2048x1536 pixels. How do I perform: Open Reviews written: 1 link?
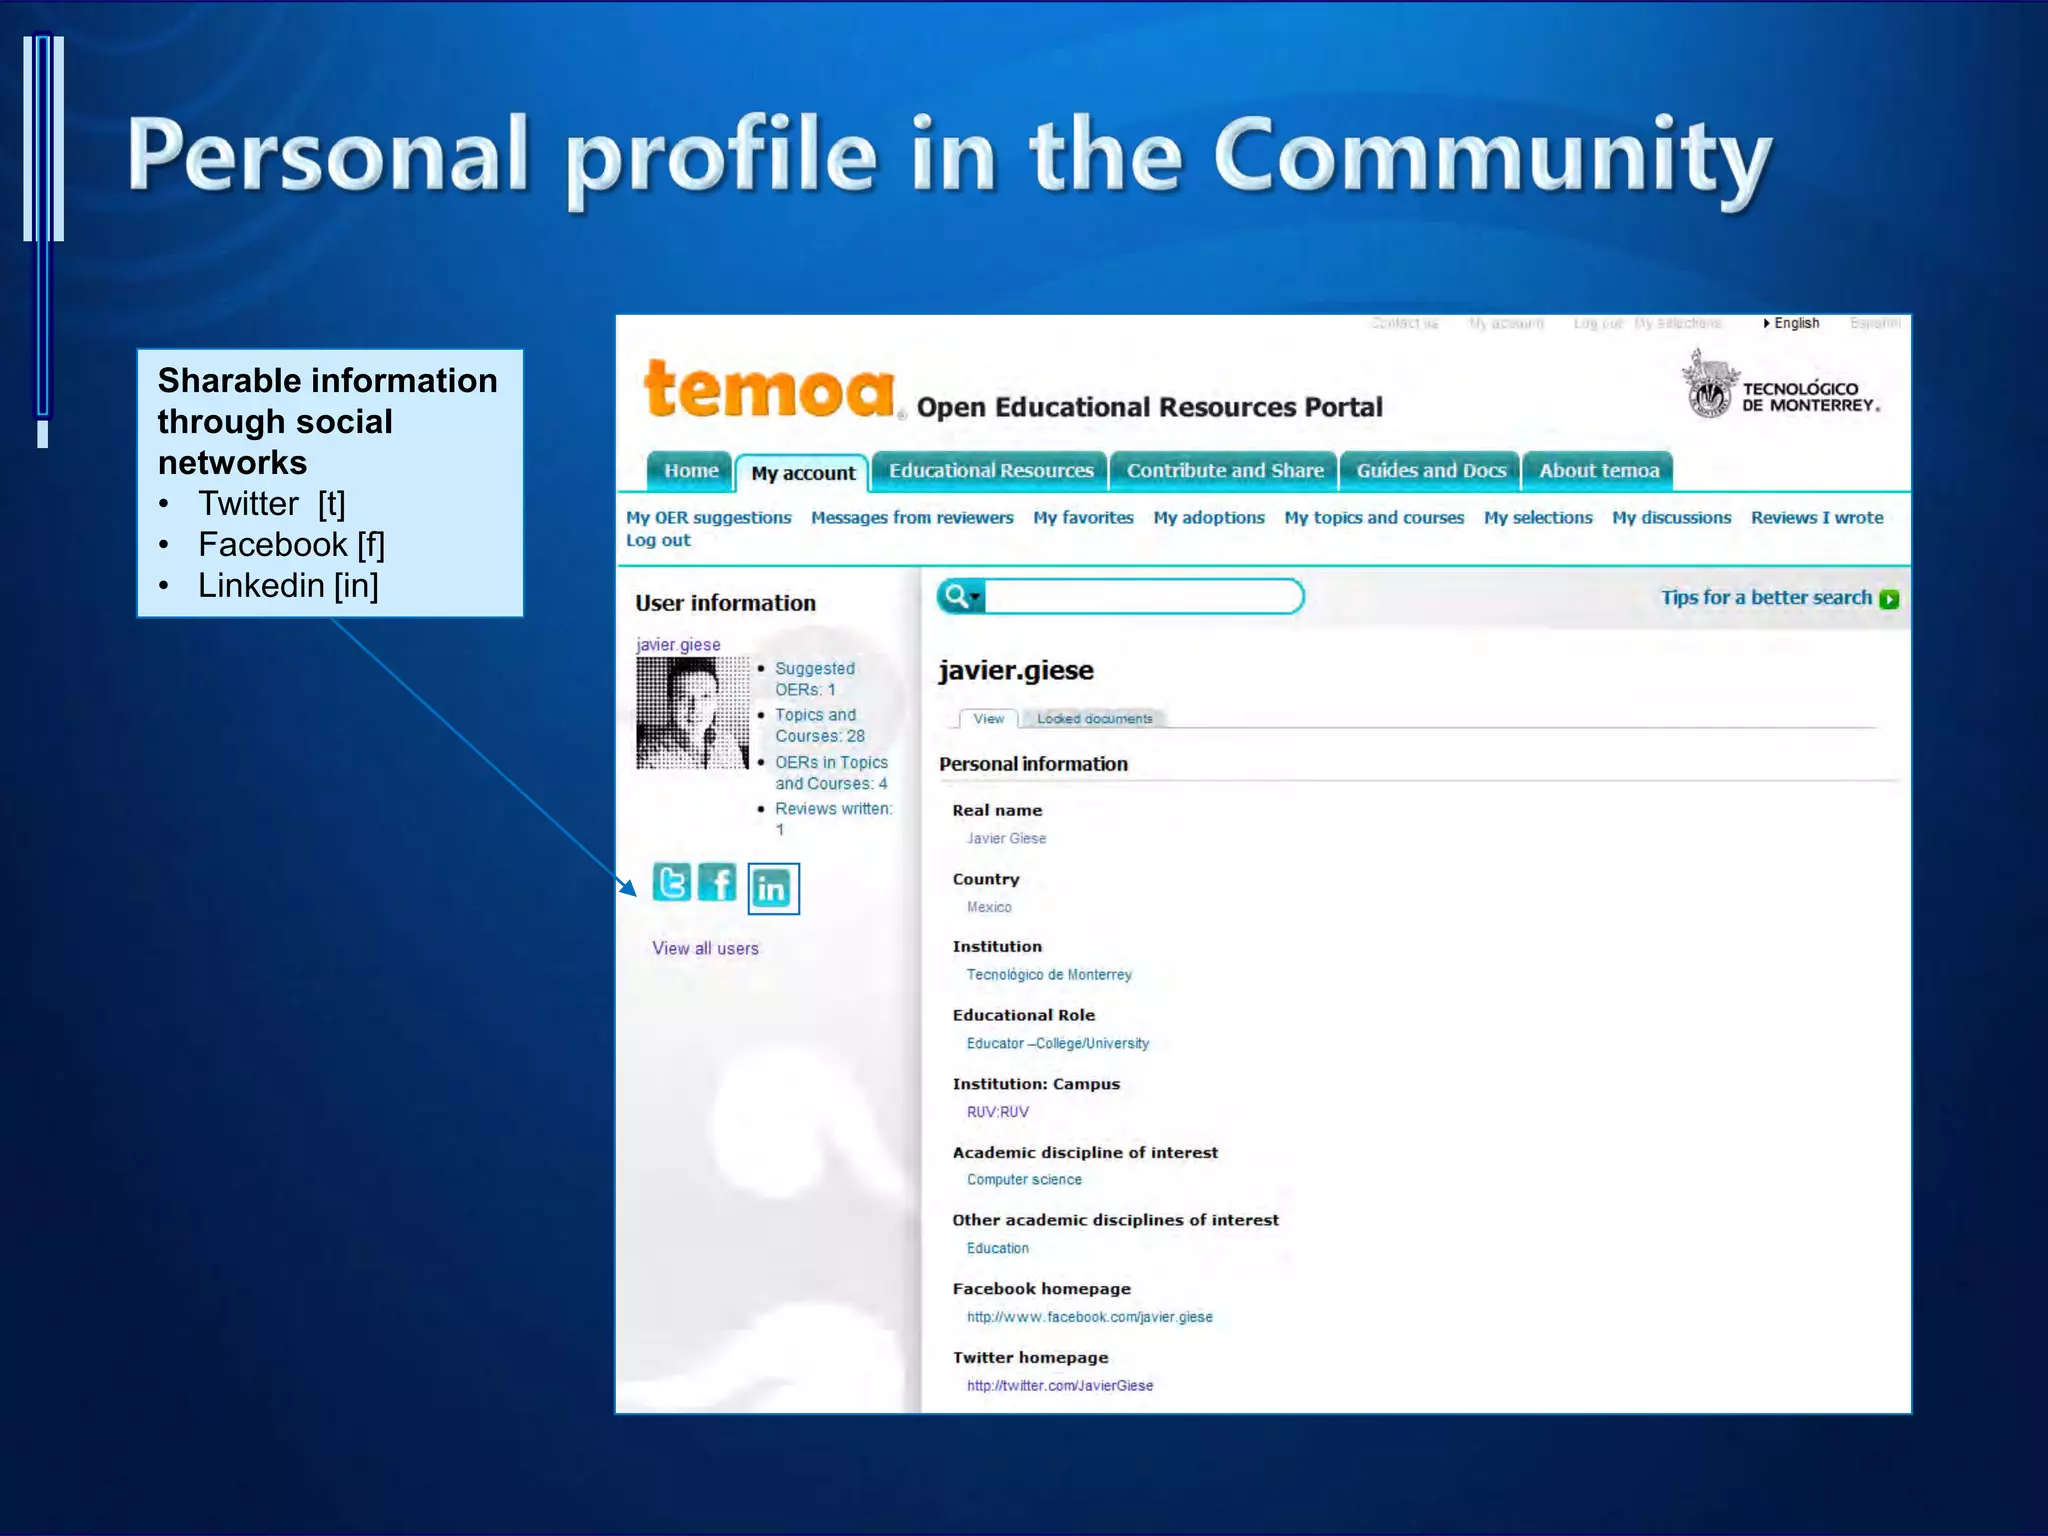coord(833,819)
